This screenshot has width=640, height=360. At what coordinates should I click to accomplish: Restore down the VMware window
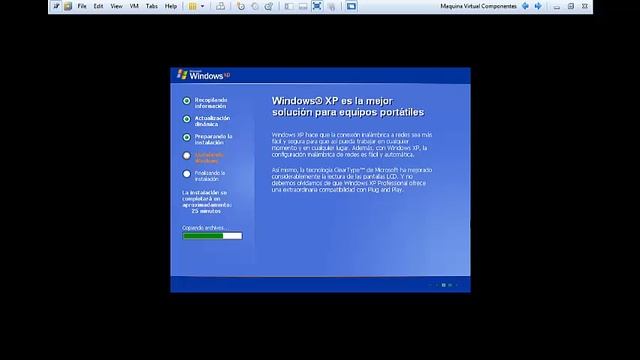click(x=571, y=6)
